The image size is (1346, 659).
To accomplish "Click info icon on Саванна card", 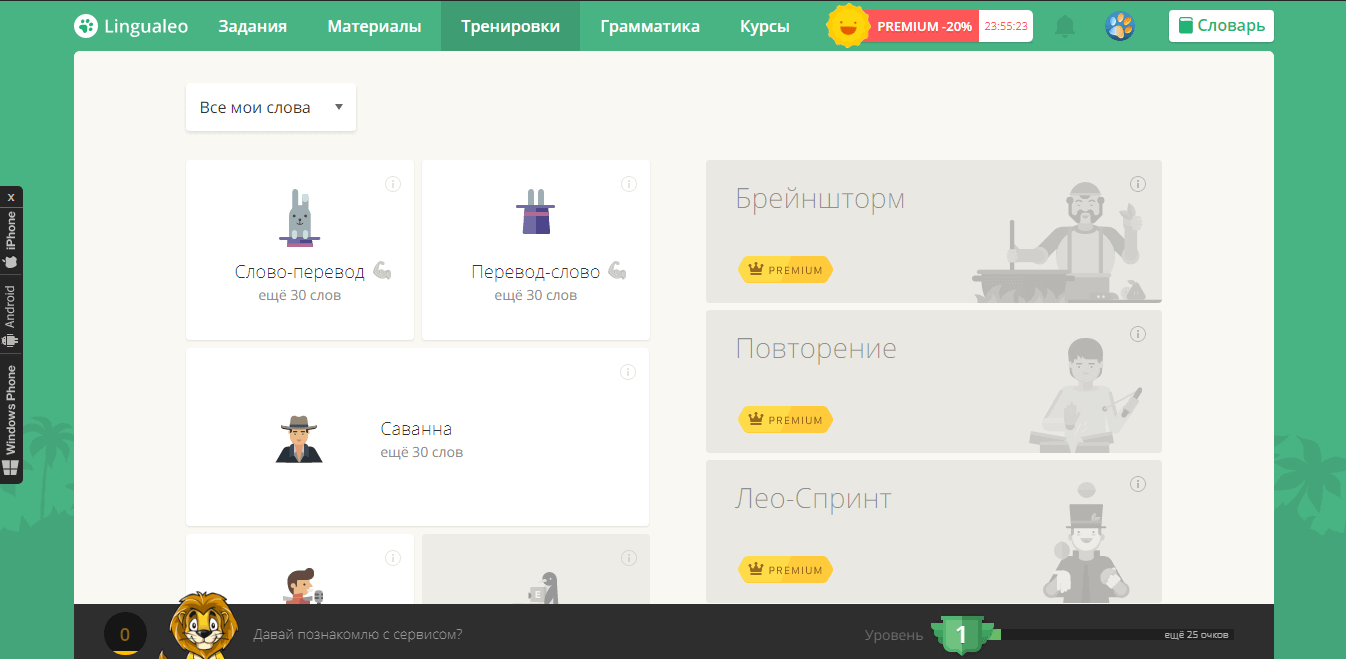I will tap(628, 372).
